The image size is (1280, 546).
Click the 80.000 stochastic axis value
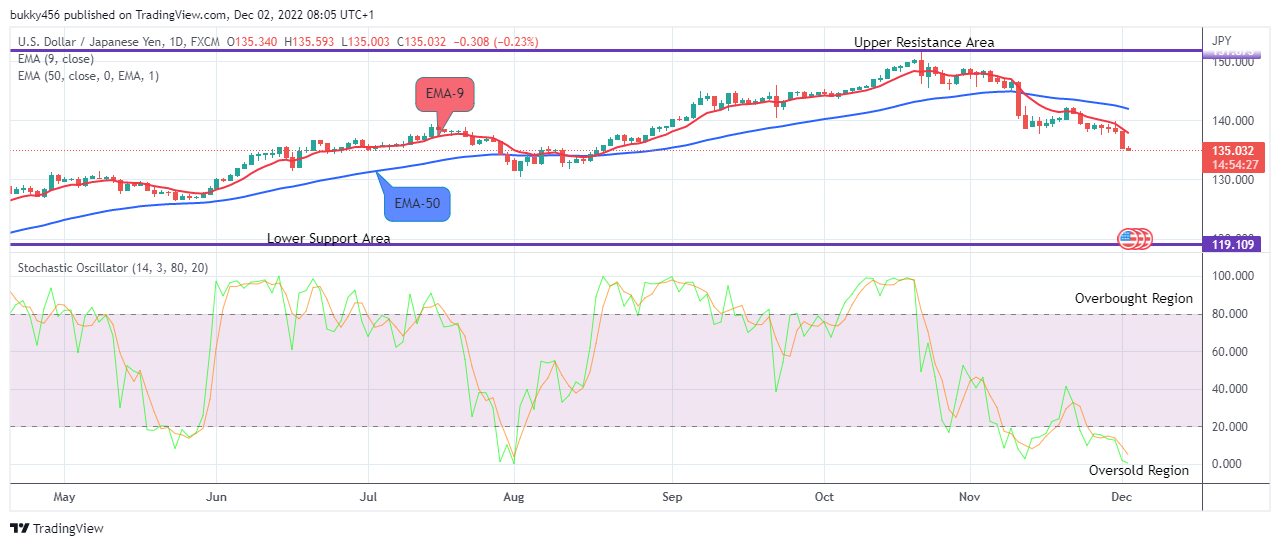coord(1232,314)
